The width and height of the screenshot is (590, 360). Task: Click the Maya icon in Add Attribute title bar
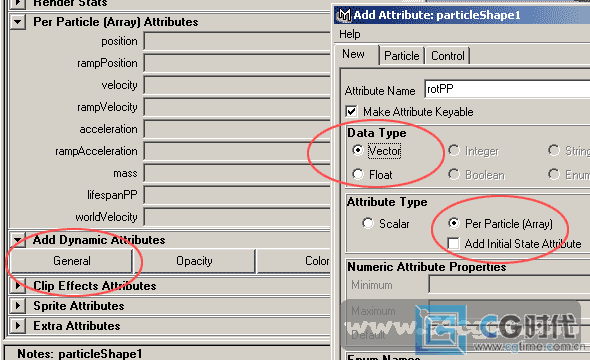click(344, 15)
